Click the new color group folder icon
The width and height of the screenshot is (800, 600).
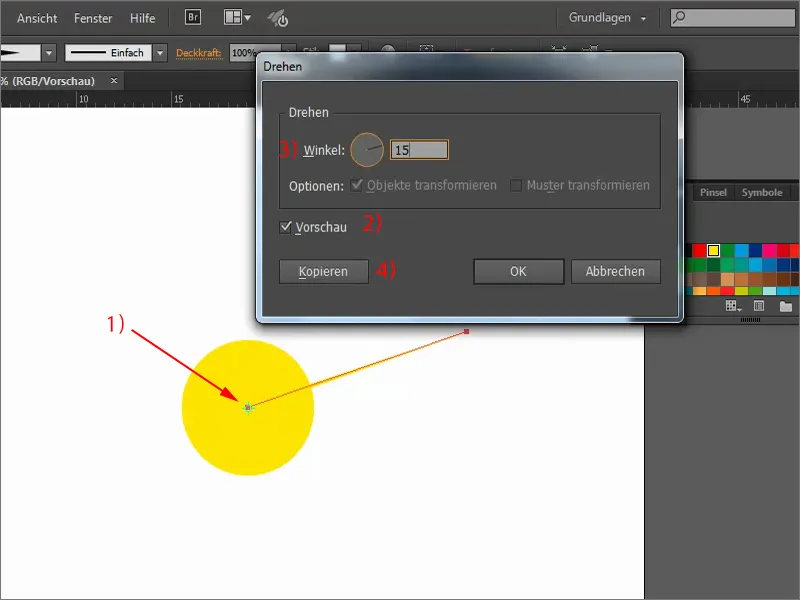point(786,307)
